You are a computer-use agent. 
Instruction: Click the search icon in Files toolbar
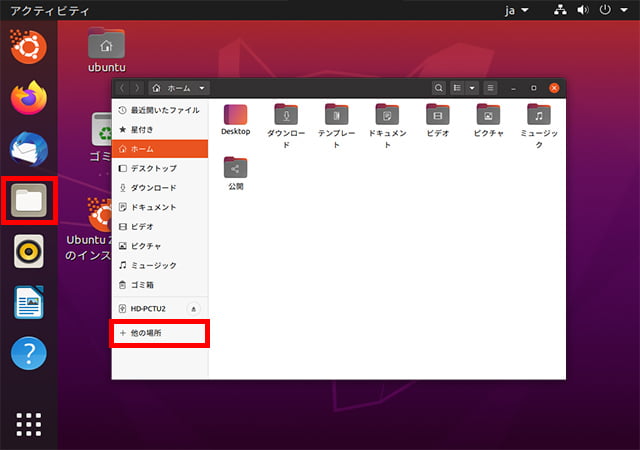[439, 88]
